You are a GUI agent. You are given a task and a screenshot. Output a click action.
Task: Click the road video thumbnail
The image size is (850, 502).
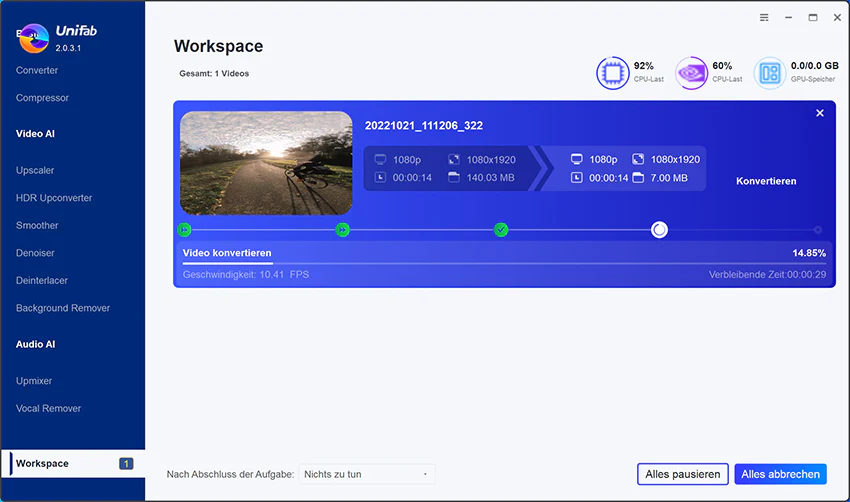pyautogui.click(x=266, y=163)
